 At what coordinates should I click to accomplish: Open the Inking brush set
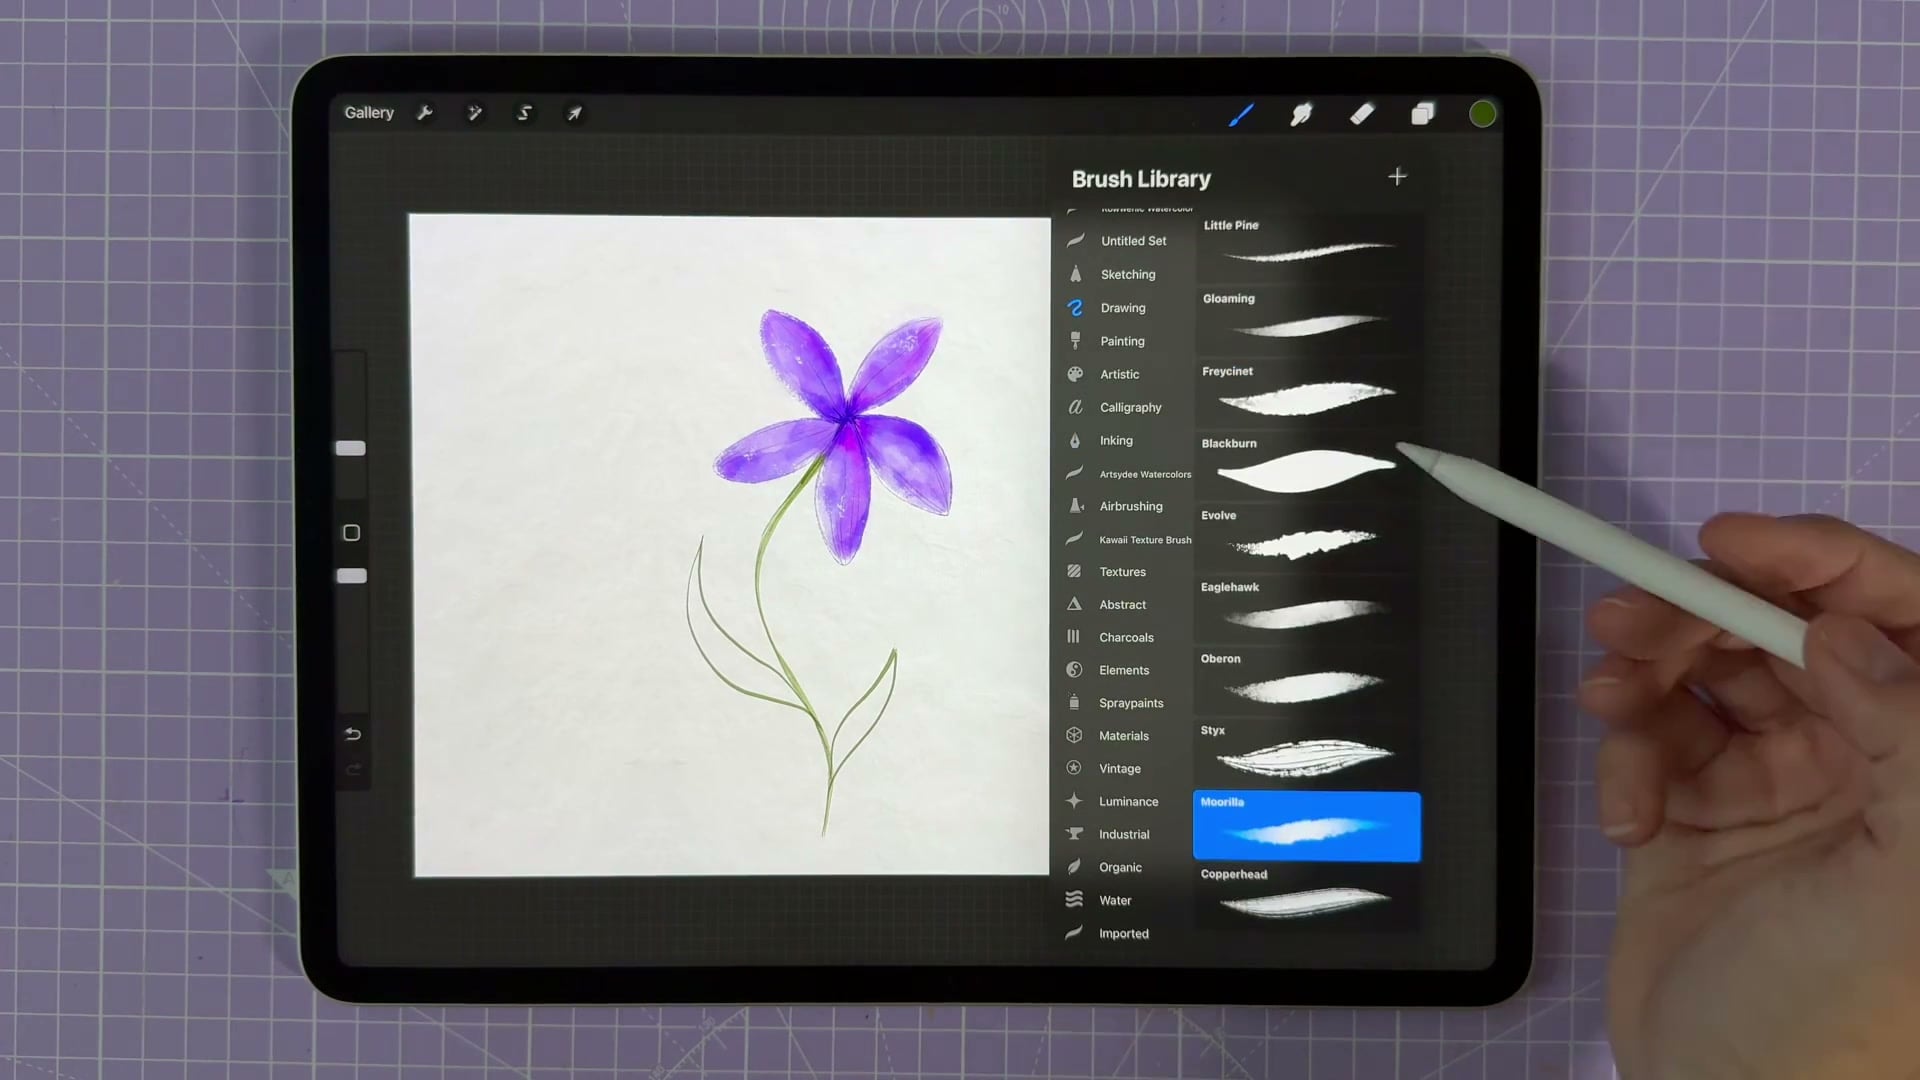coord(1127,440)
